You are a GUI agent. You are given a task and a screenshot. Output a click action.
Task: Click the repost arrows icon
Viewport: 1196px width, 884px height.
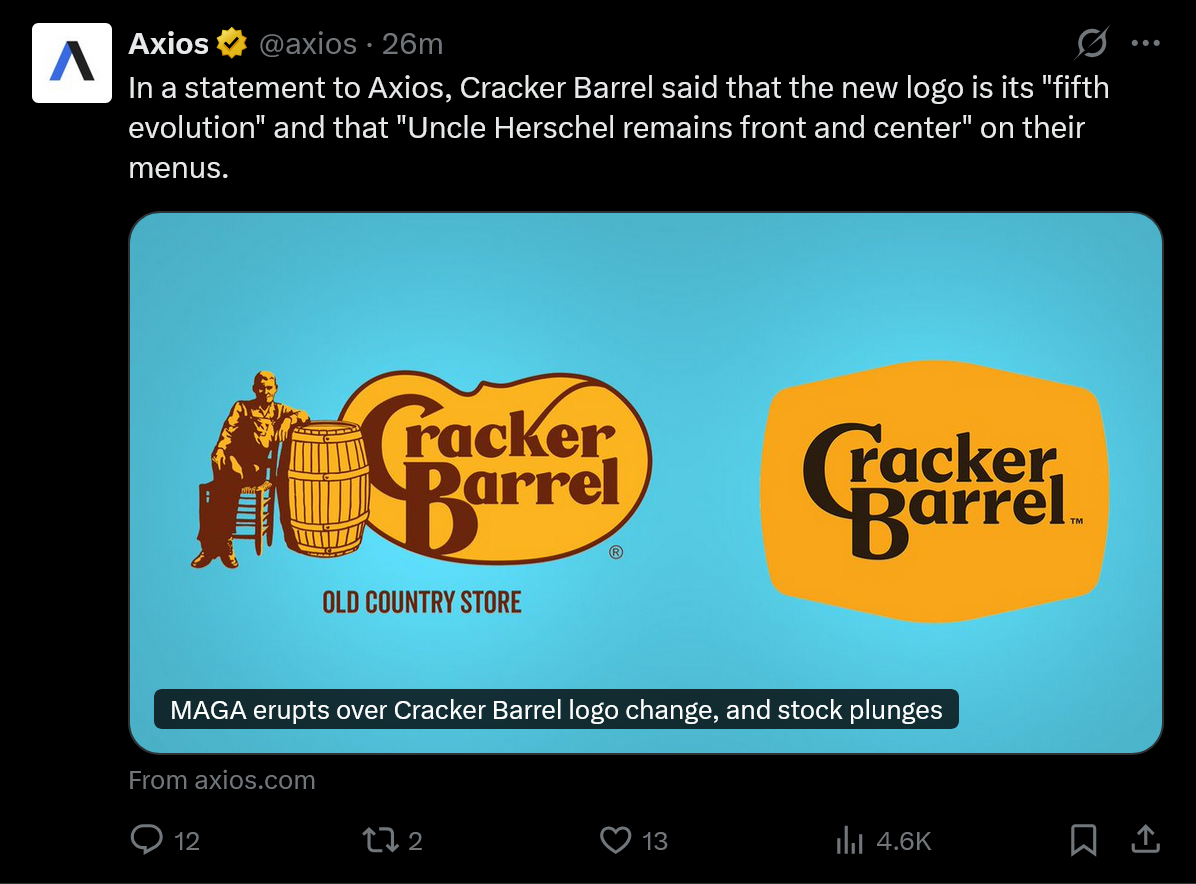[380, 840]
